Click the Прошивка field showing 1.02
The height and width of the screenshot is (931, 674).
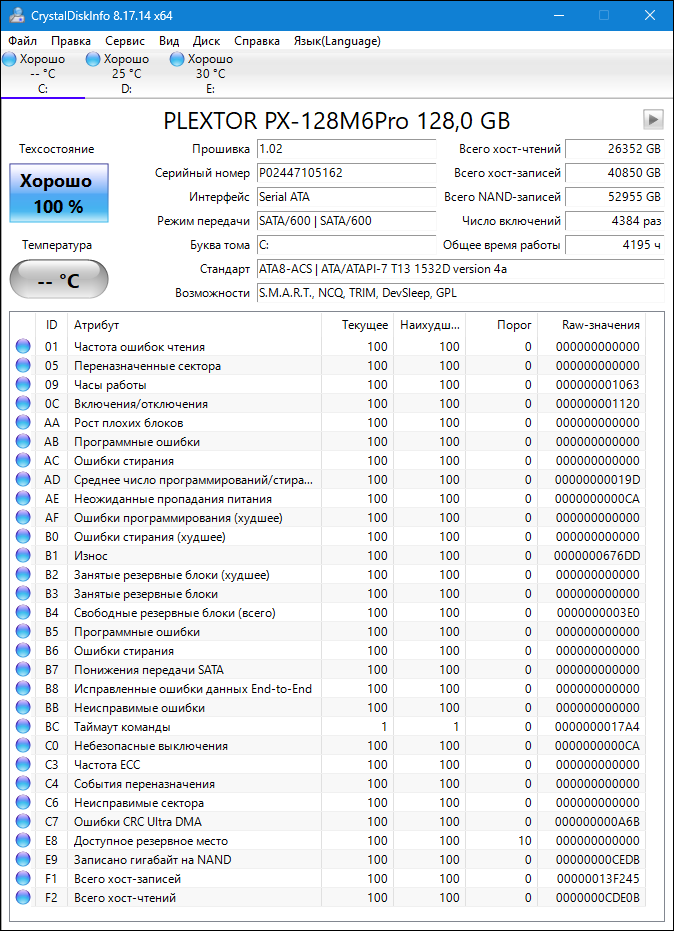[346, 149]
